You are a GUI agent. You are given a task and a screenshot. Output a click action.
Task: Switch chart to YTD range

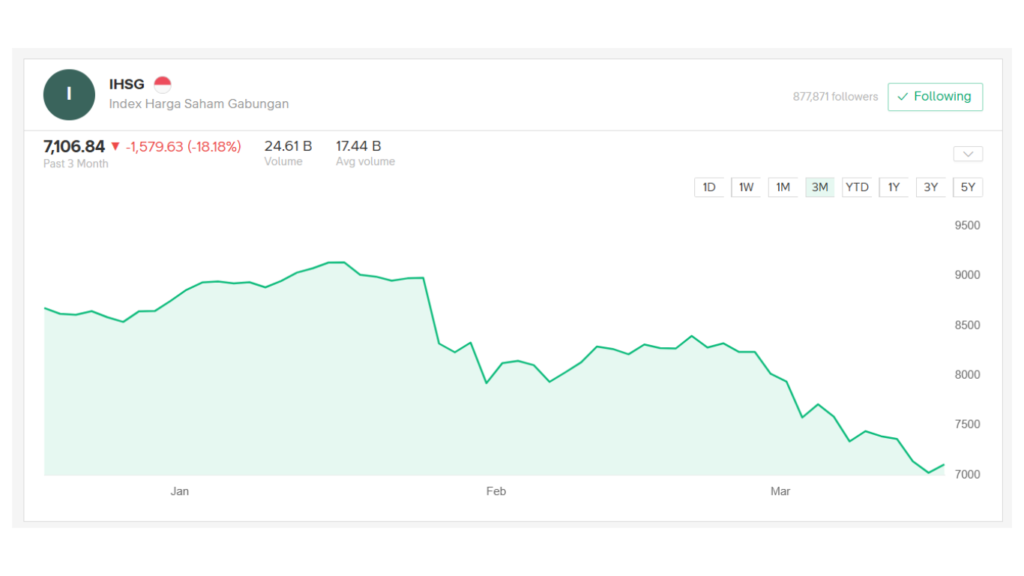pyautogui.click(x=857, y=187)
